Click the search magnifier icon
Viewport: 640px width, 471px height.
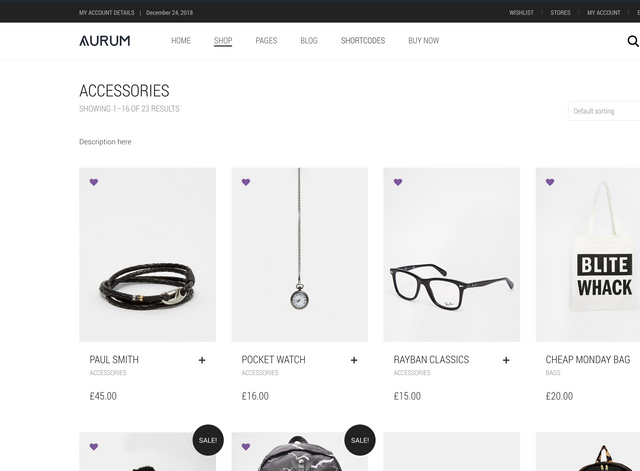click(x=633, y=41)
